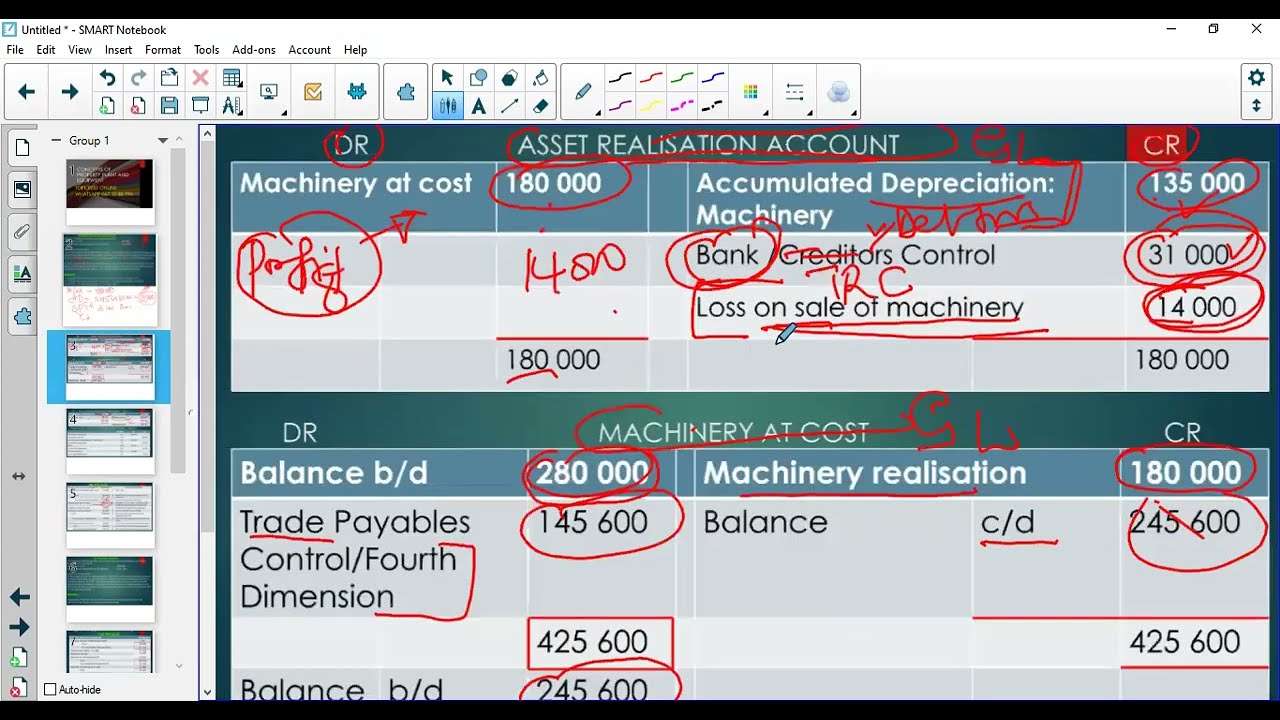
Task: Open the Line Style dropdown
Action: (795, 92)
